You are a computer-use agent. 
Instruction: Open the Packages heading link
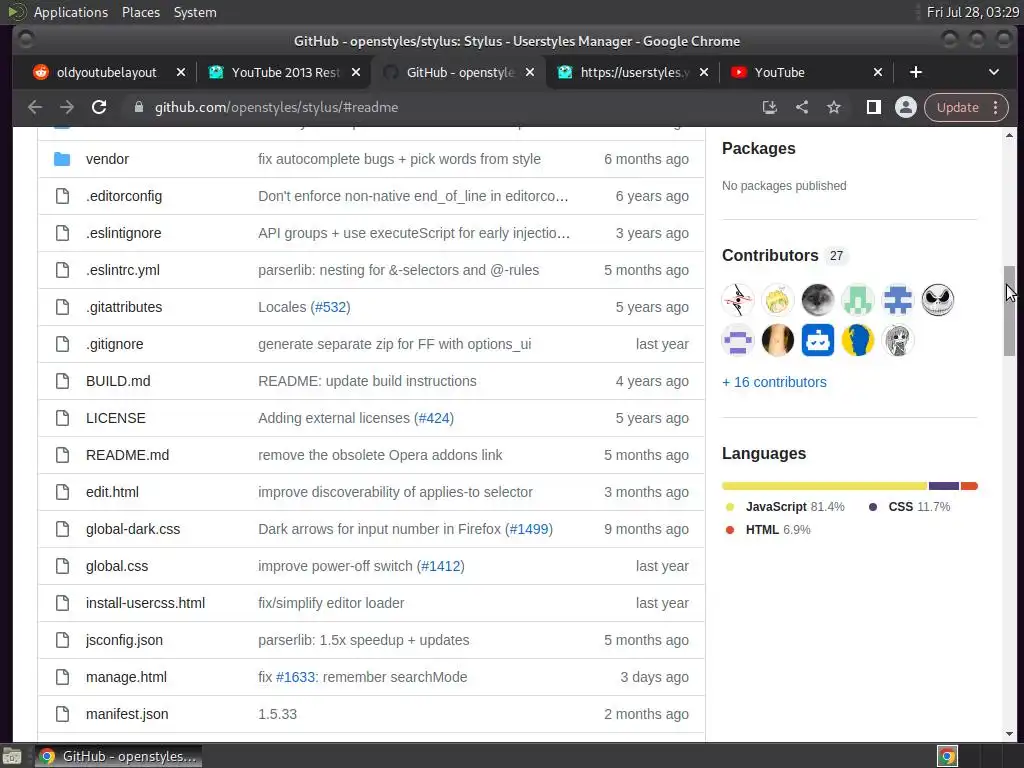coord(758,148)
